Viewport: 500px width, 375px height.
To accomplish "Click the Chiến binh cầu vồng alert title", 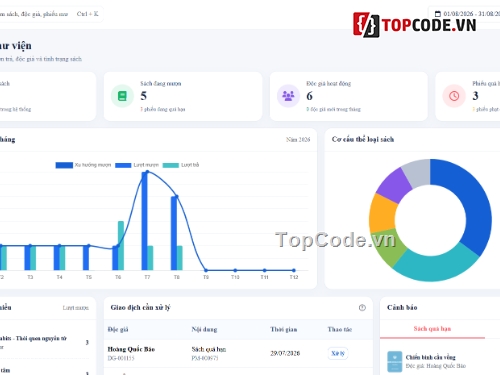I will [x=431, y=357].
